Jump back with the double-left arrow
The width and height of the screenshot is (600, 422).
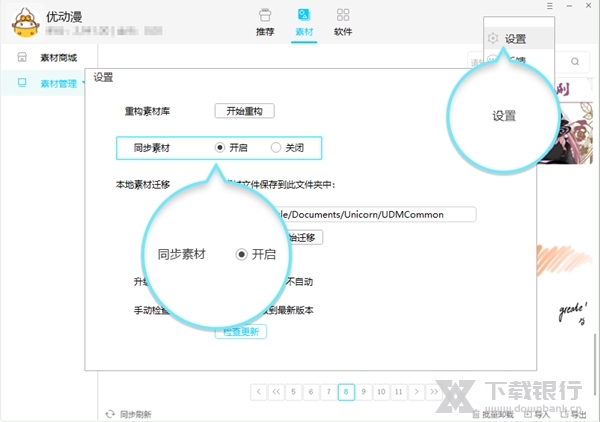tap(276, 392)
